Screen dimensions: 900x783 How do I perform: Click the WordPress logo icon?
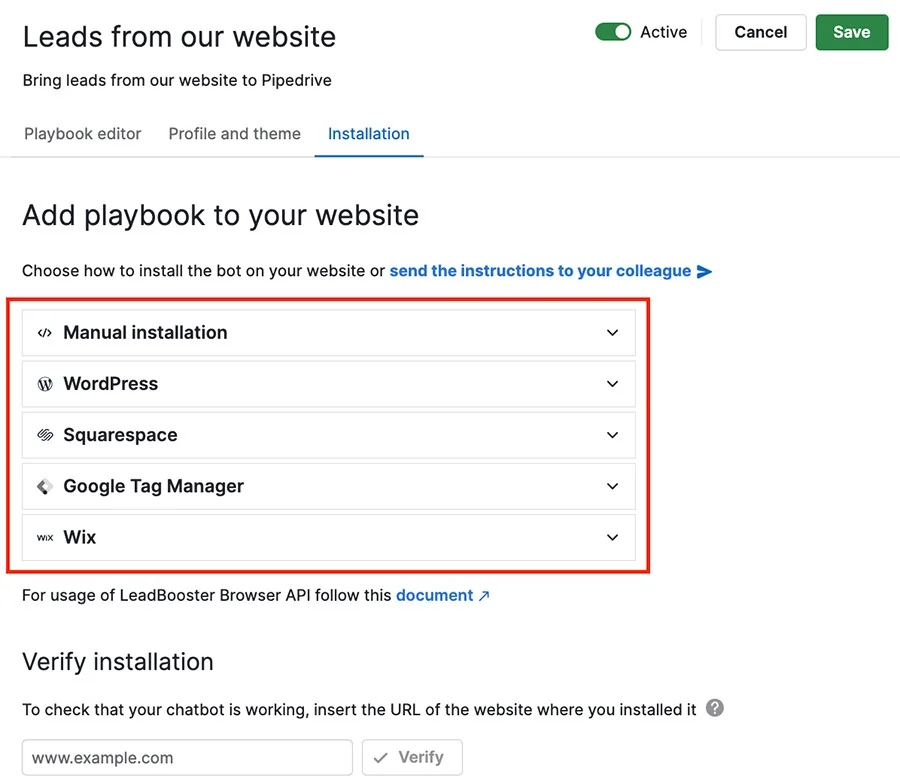tap(45, 384)
